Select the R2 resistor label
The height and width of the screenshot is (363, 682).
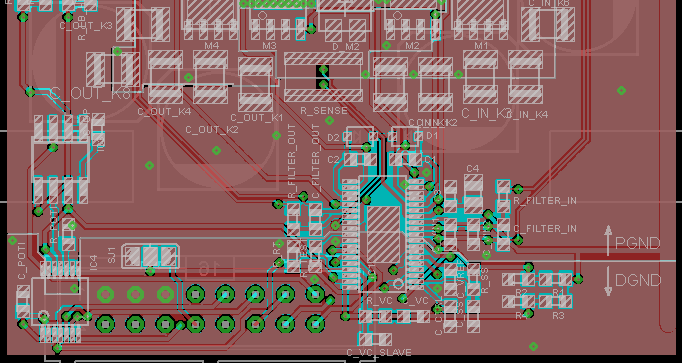tap(521, 292)
